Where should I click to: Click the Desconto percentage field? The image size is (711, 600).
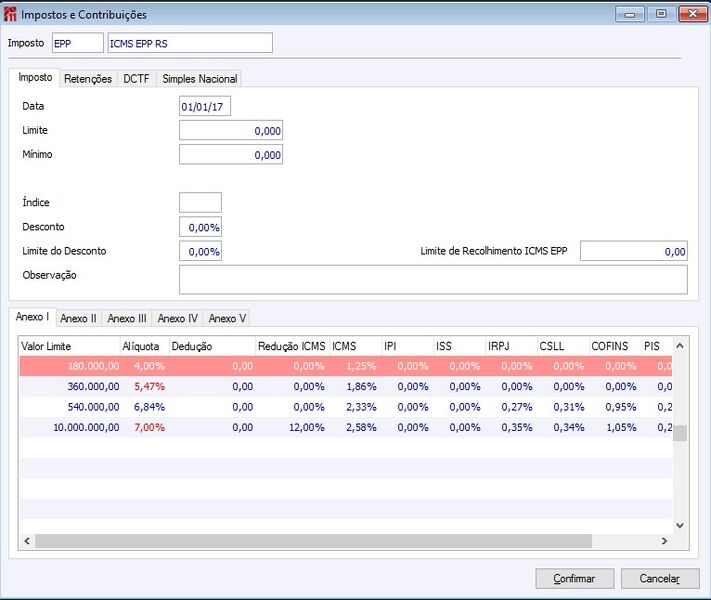[200, 227]
